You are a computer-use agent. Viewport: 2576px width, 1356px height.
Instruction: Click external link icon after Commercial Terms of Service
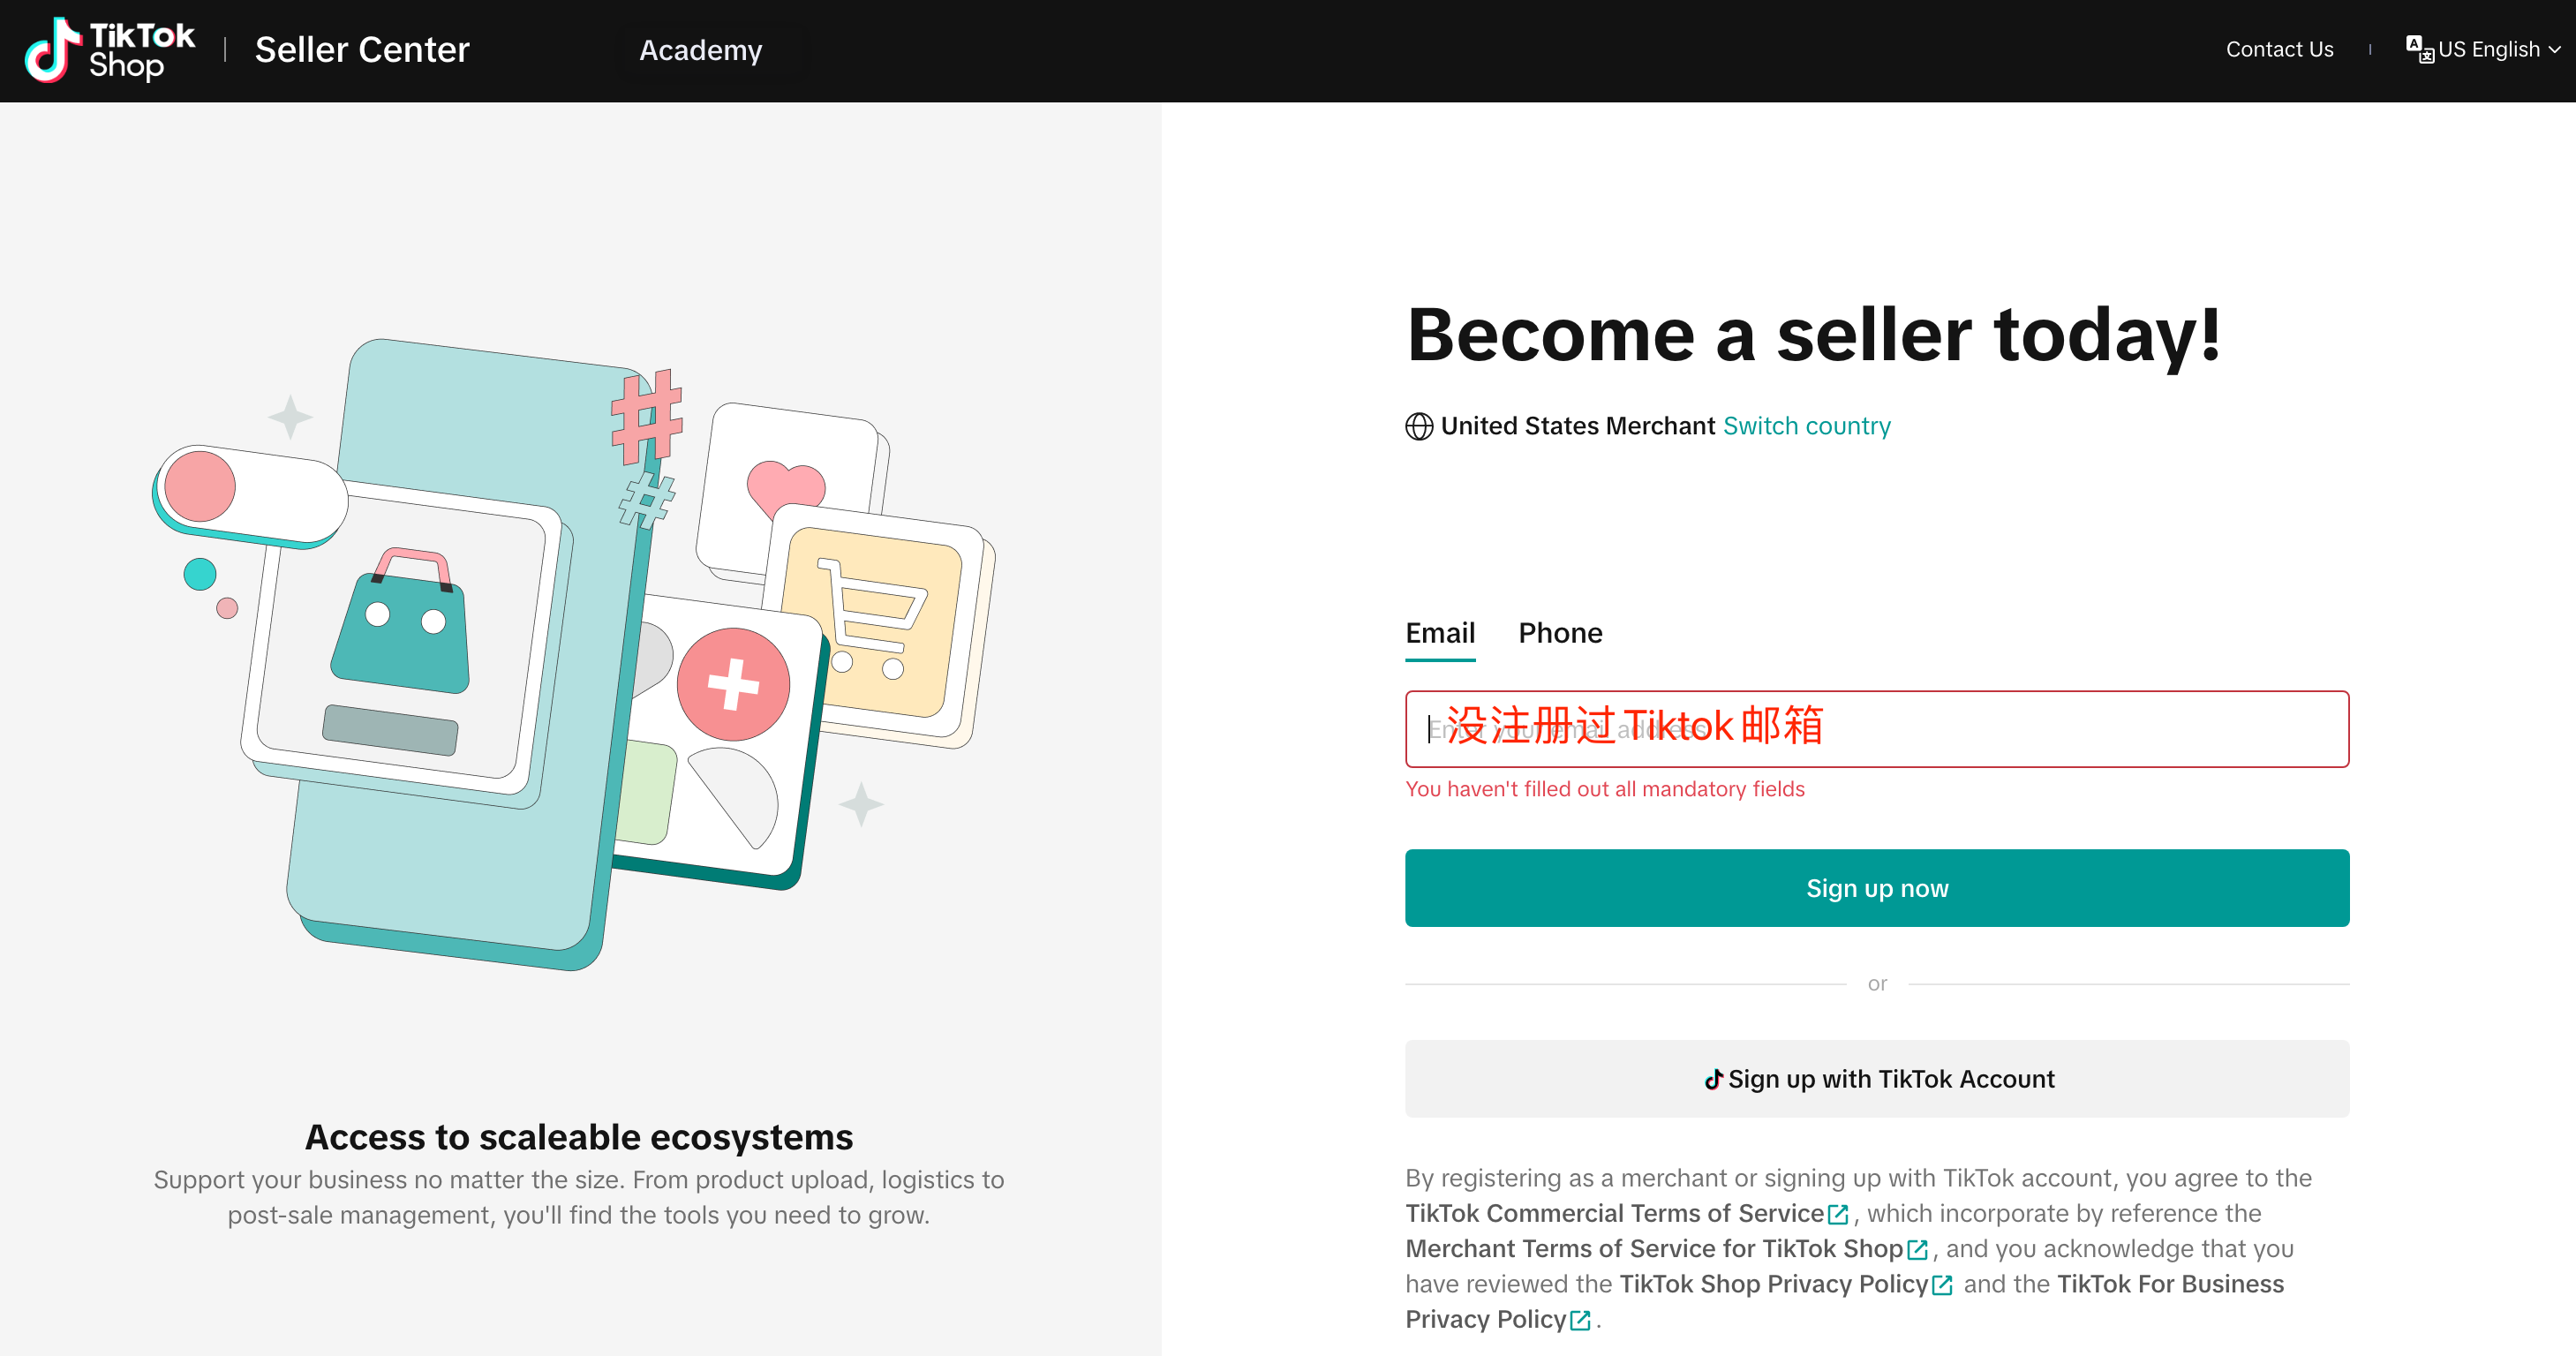point(1838,1215)
